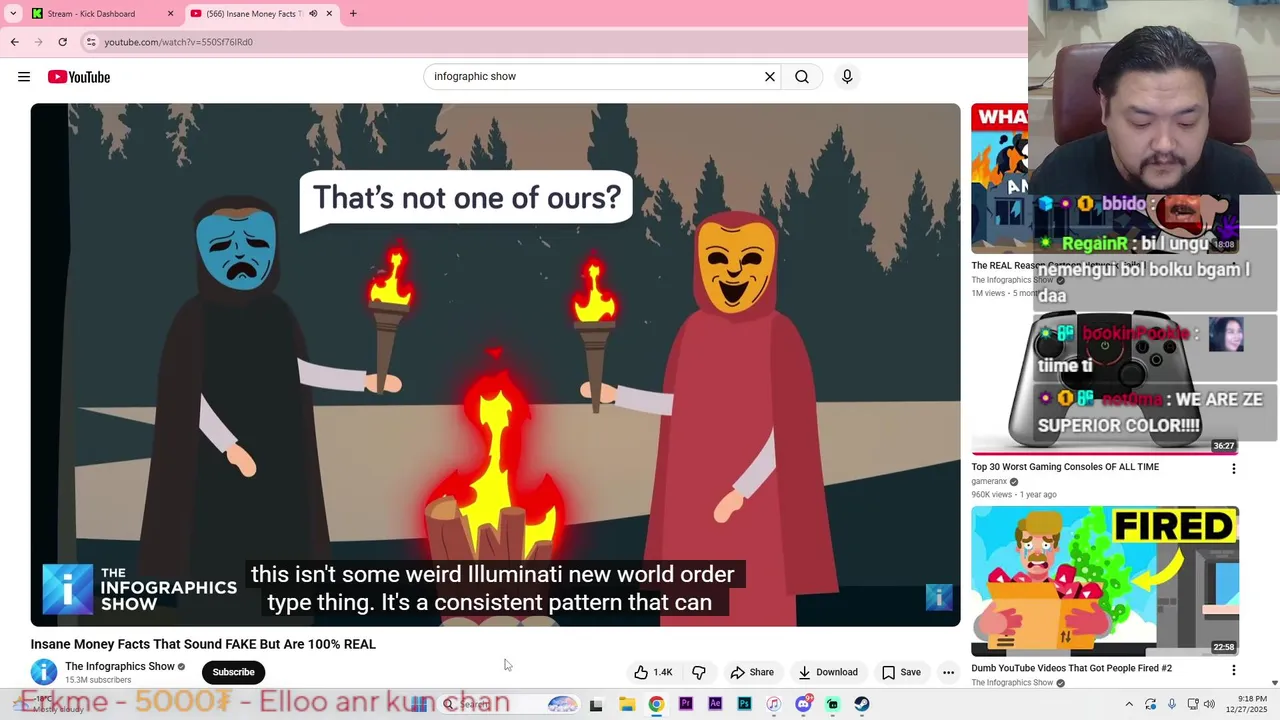Open The Infographics Show channel avatar
This screenshot has height=720, width=1280.
pos(43,672)
